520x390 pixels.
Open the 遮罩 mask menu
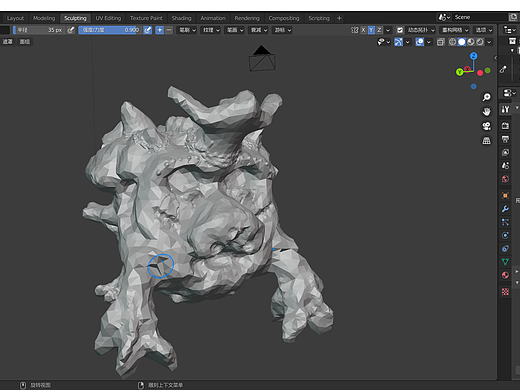[x=8, y=42]
